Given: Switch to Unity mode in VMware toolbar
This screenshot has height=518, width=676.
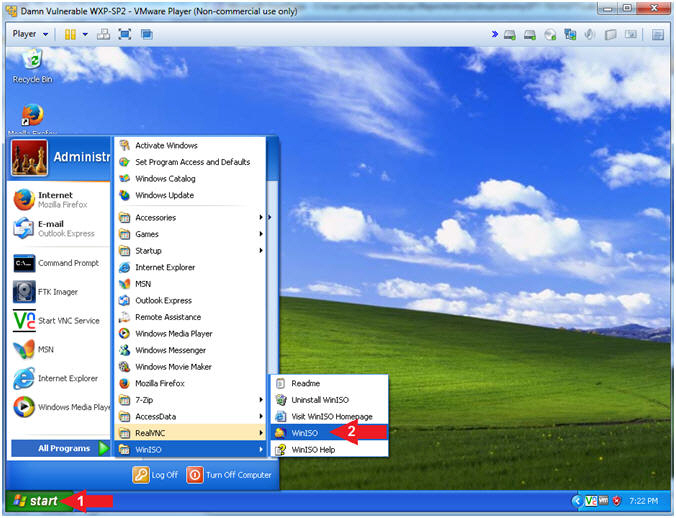Looking at the screenshot, I should (x=147, y=34).
